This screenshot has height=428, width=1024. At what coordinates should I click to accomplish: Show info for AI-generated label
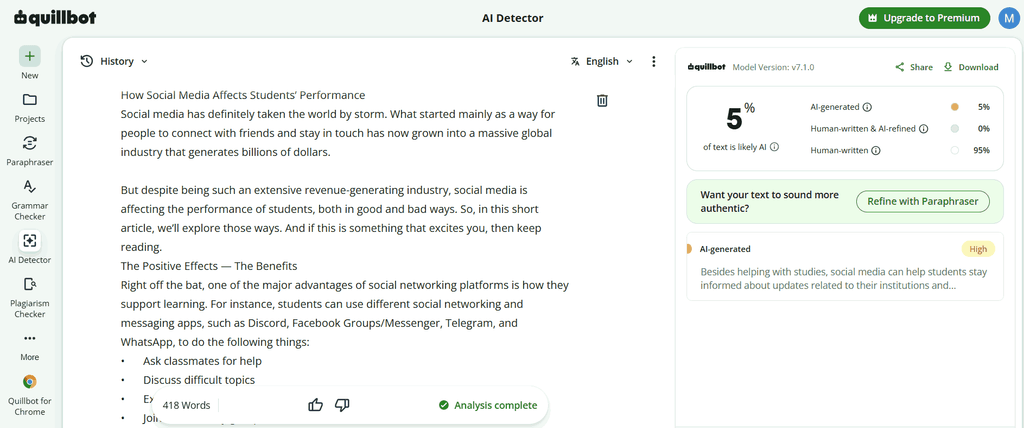click(x=867, y=107)
